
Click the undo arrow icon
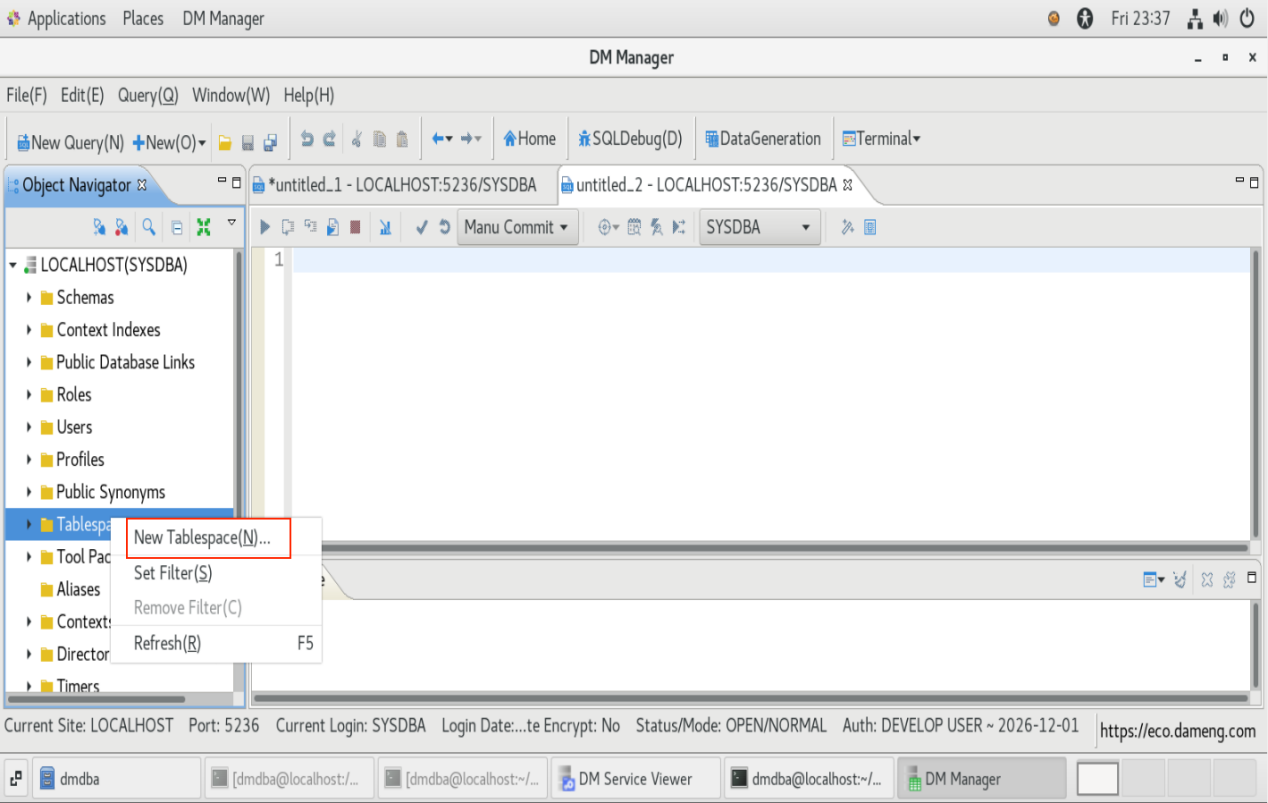tap(307, 140)
